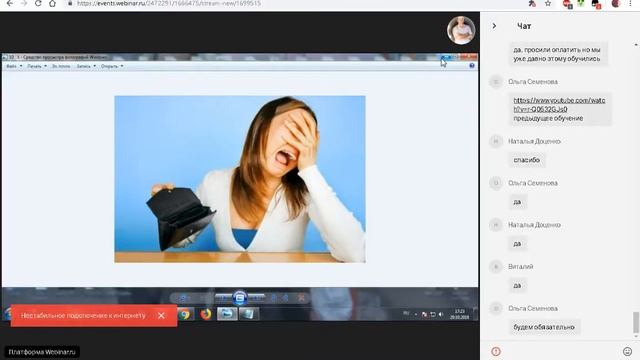Switch to Photo Viewer taskbar button
This screenshot has width=640, height=360.
pyautogui.click(x=249, y=314)
